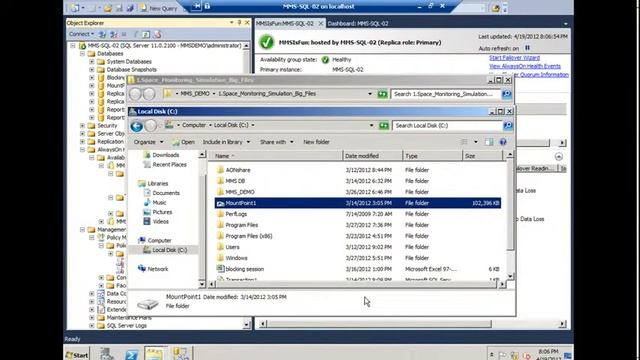
Task: Sort files by Date modified column header
Action: [372, 156]
